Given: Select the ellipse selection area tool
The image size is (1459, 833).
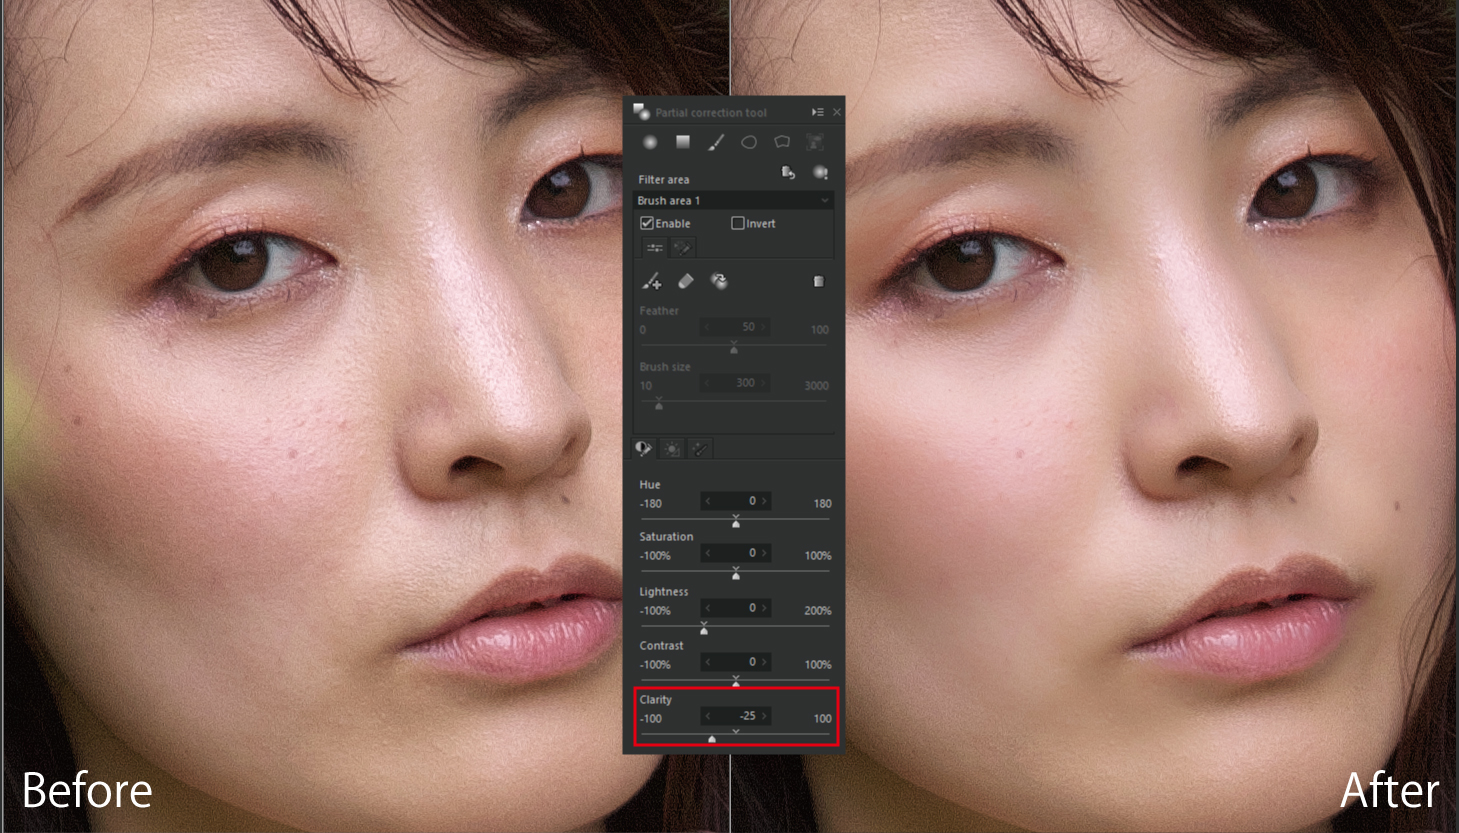Looking at the screenshot, I should 749,142.
